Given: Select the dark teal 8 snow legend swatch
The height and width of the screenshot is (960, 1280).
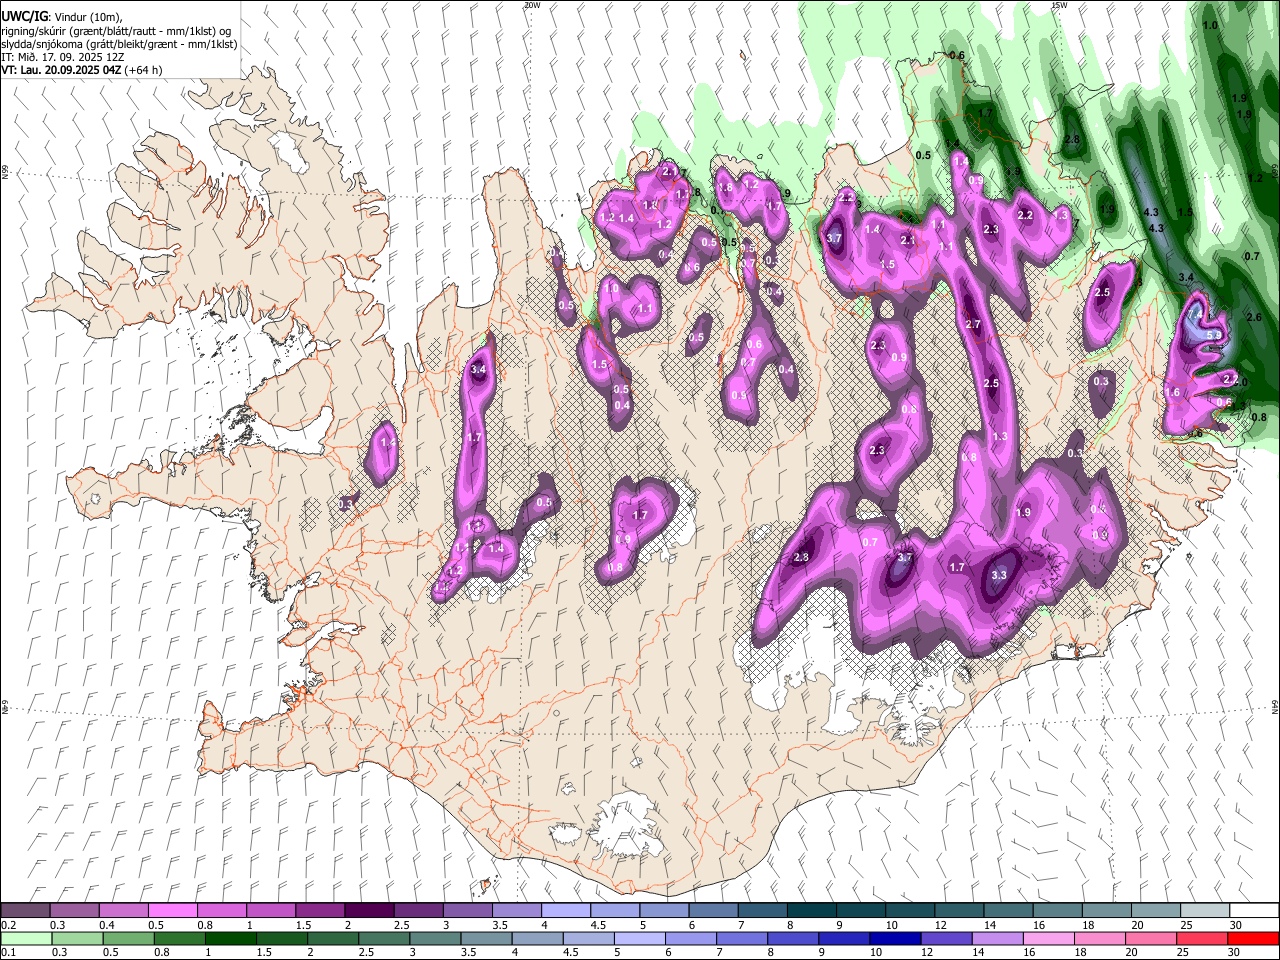Looking at the screenshot, I should pyautogui.click(x=810, y=911).
